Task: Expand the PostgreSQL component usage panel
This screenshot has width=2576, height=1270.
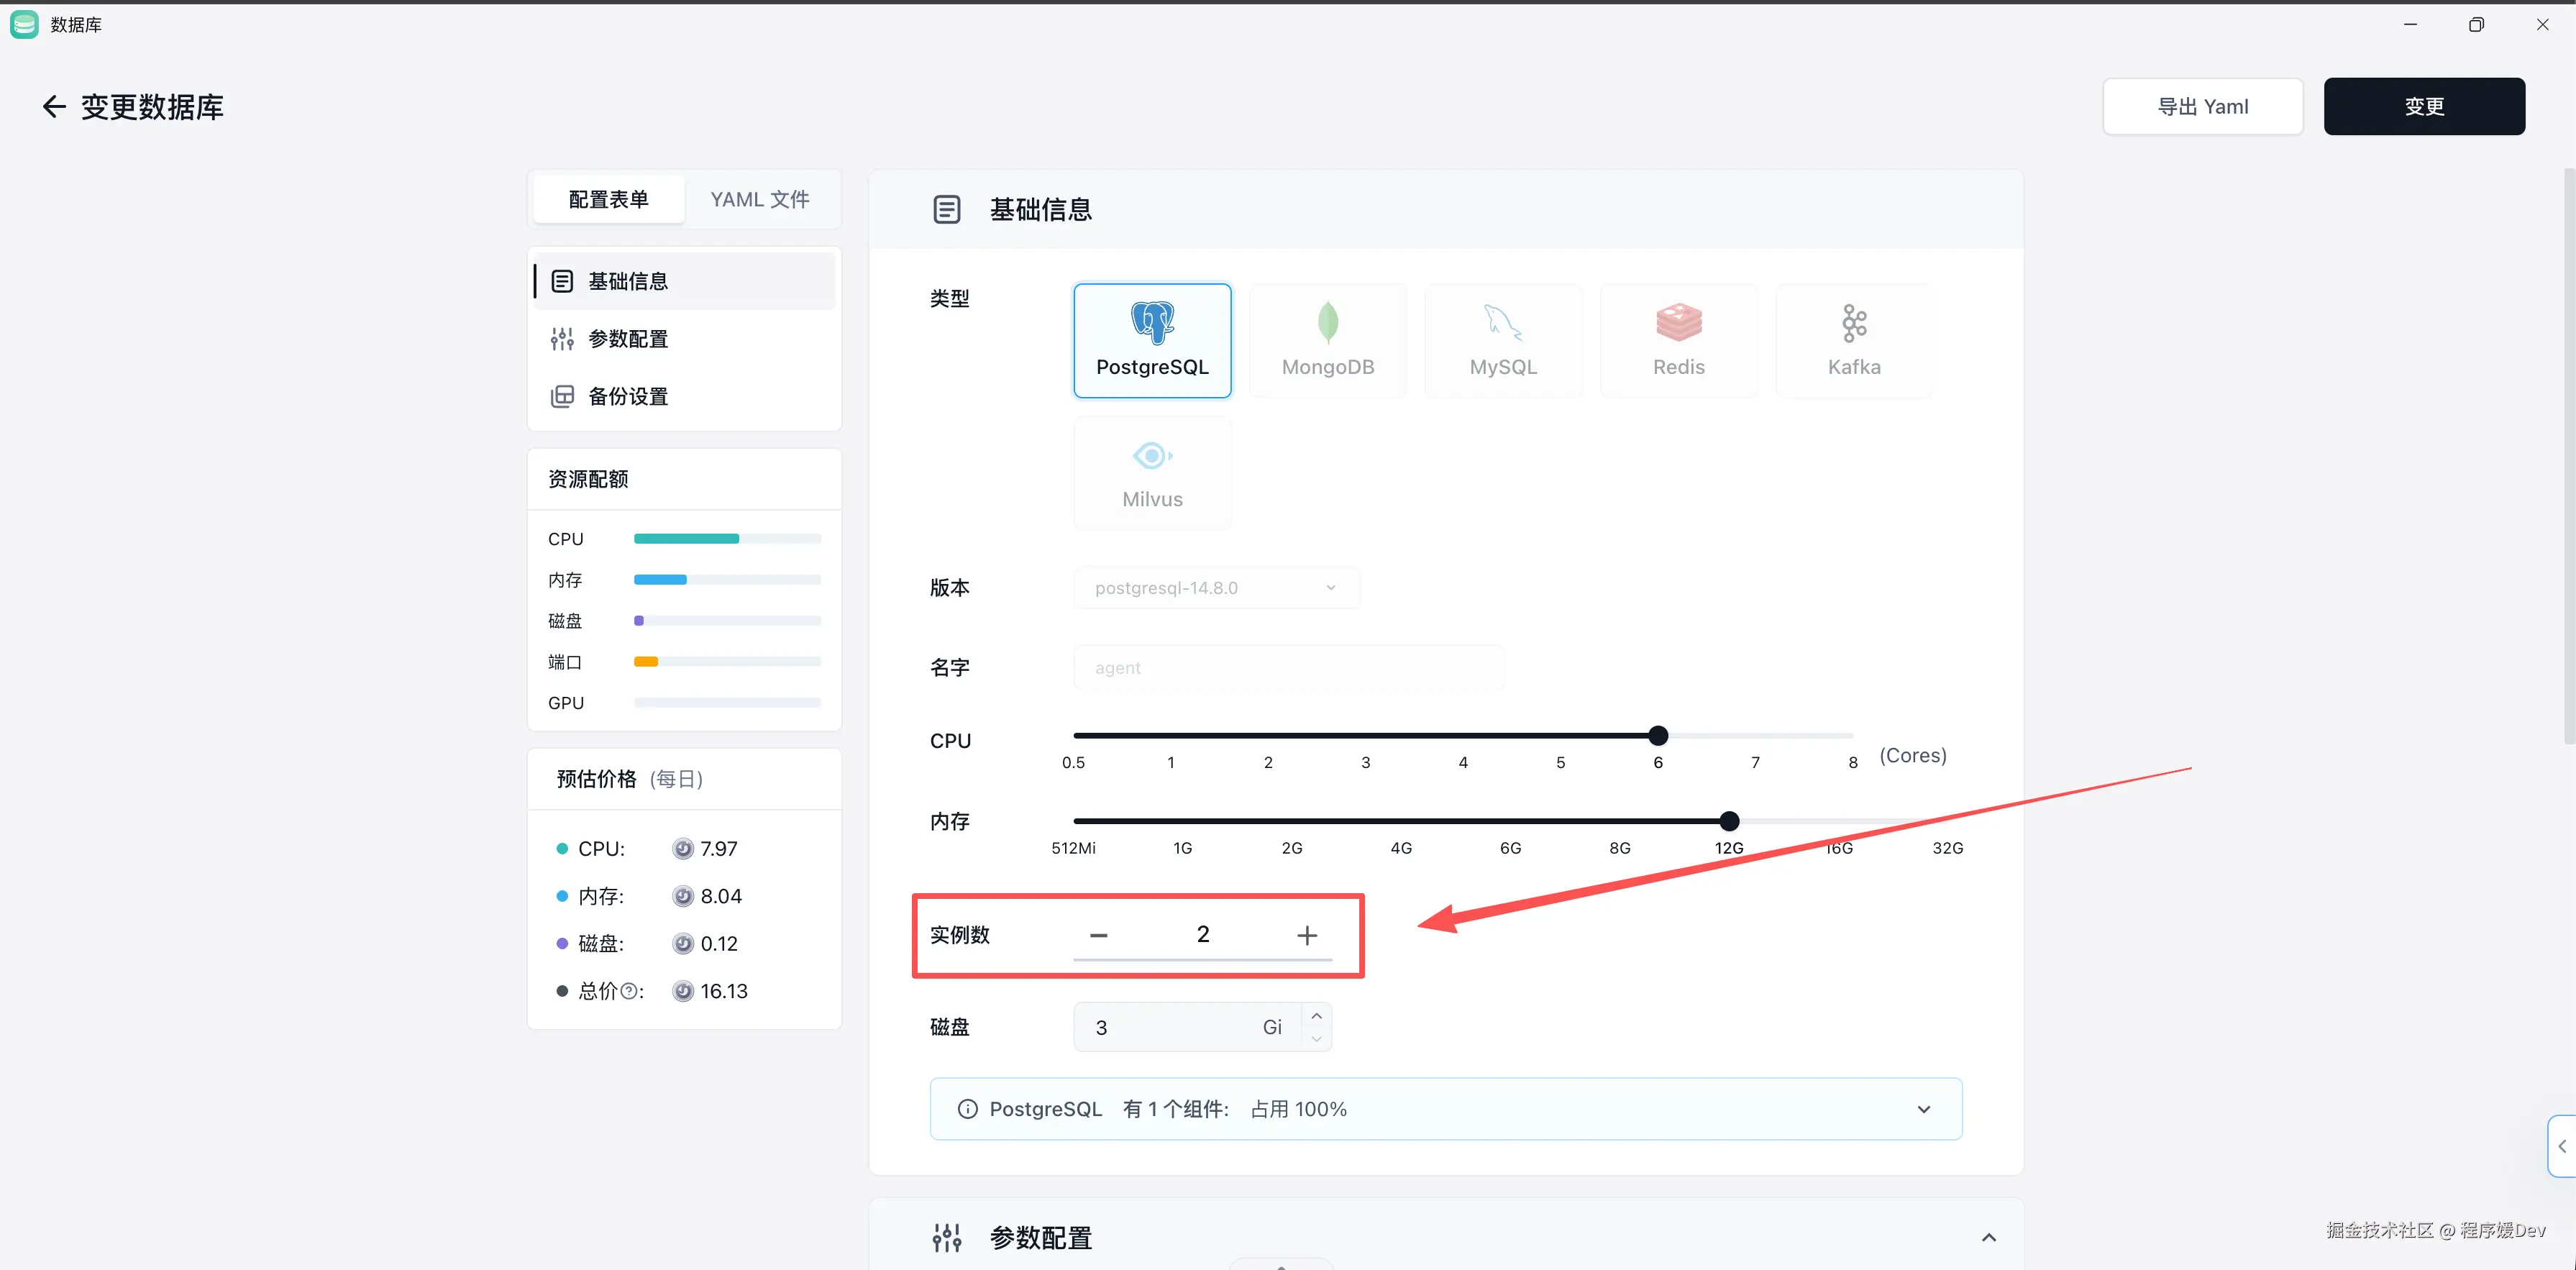Action: [x=1923, y=1109]
